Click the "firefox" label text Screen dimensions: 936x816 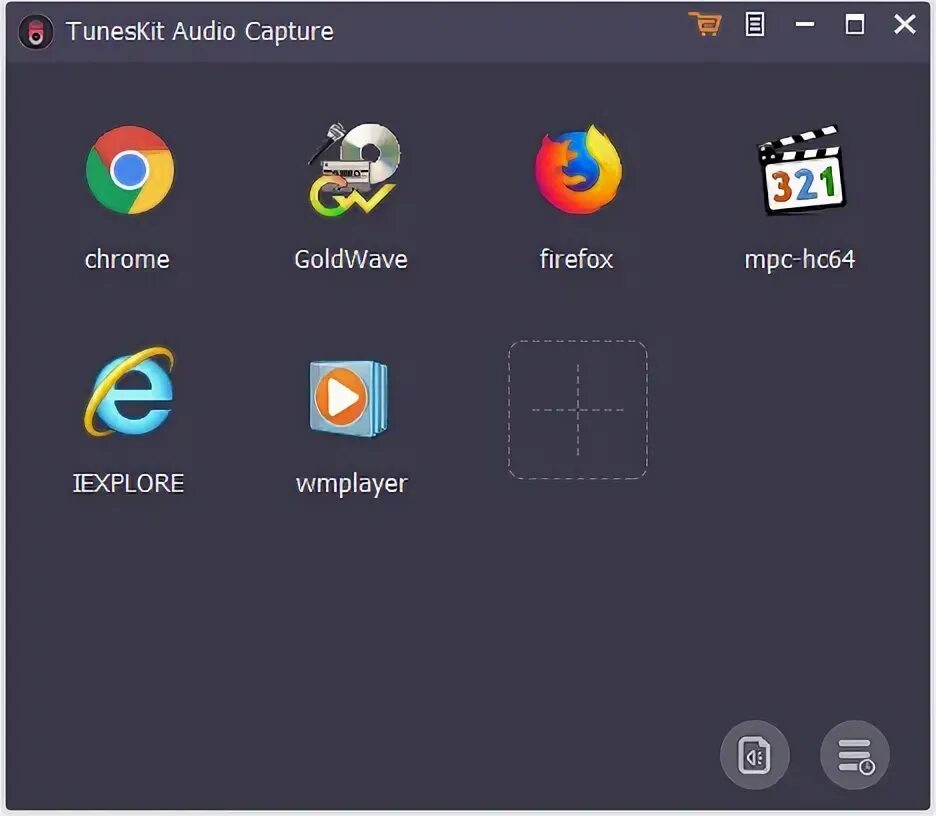tap(576, 260)
